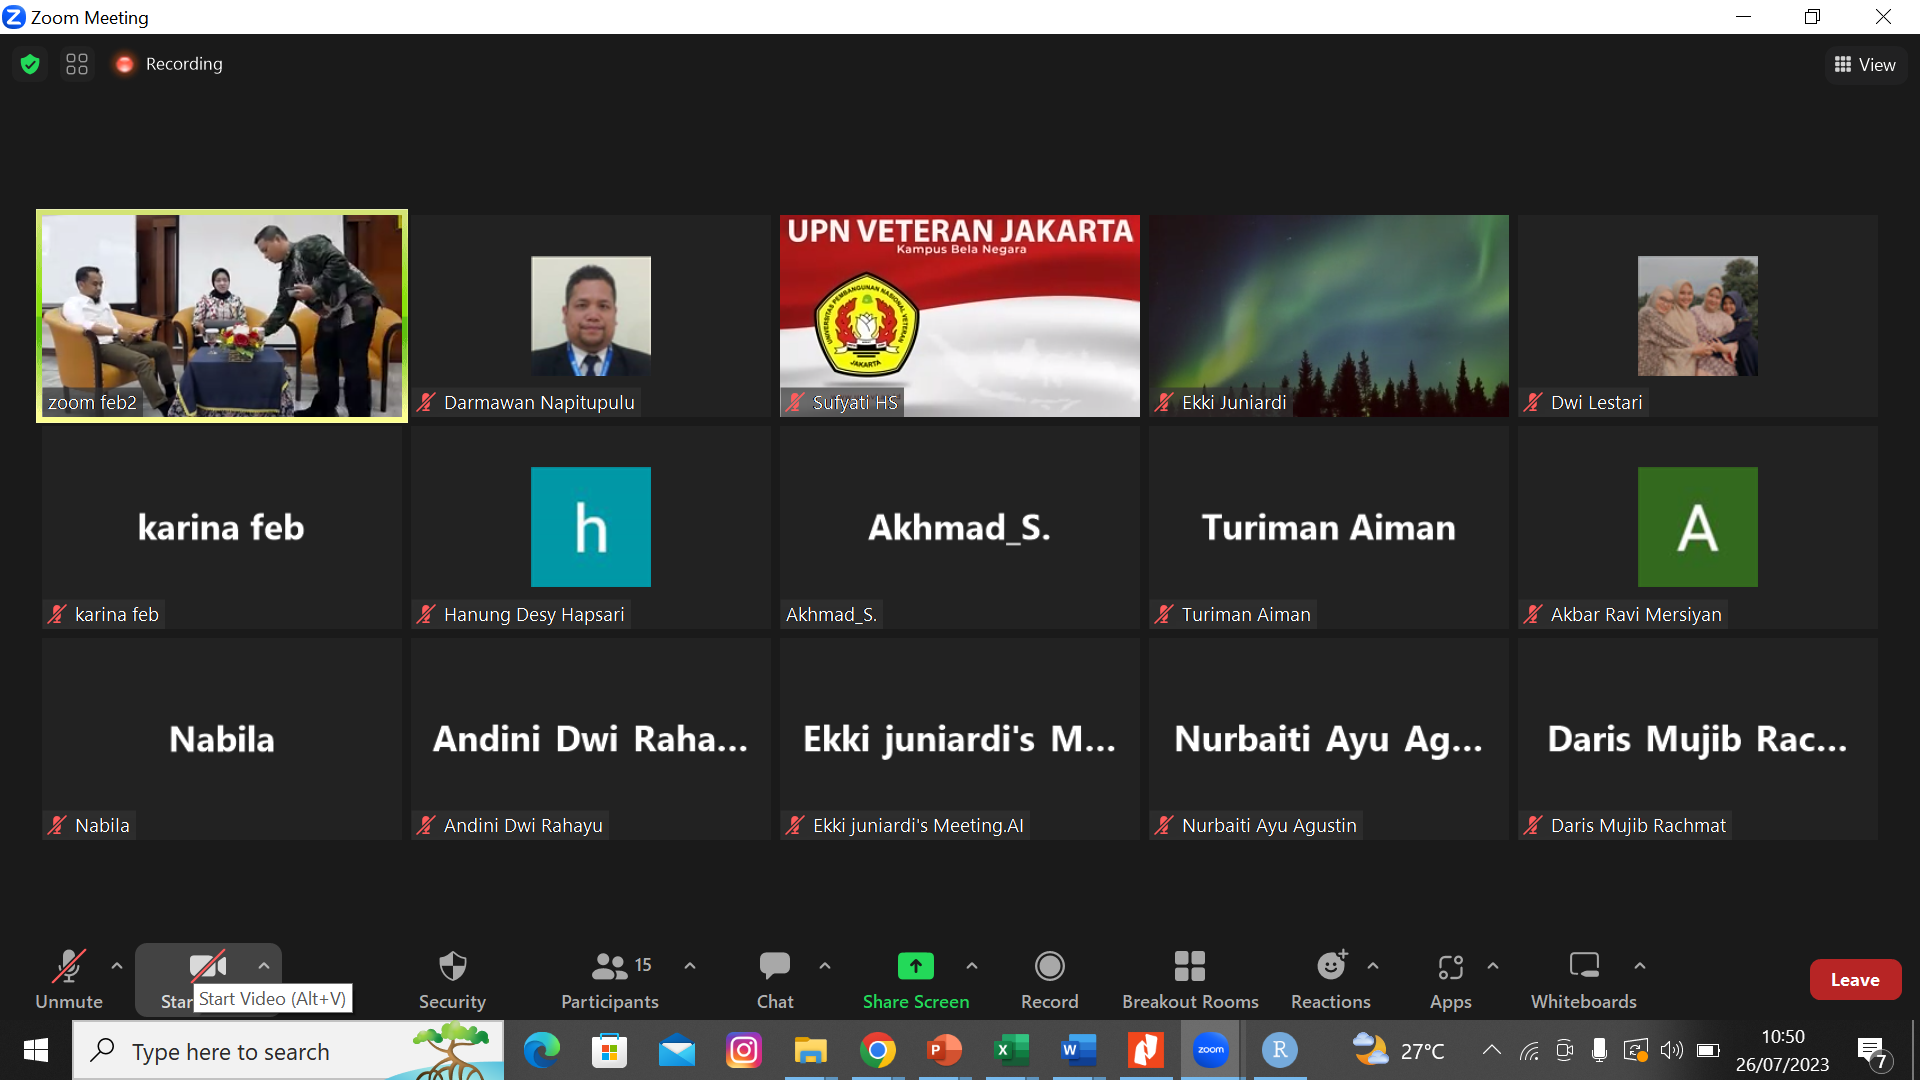Expand video options arrow next to Start Video
This screenshot has height=1080, width=1920.
click(264, 966)
